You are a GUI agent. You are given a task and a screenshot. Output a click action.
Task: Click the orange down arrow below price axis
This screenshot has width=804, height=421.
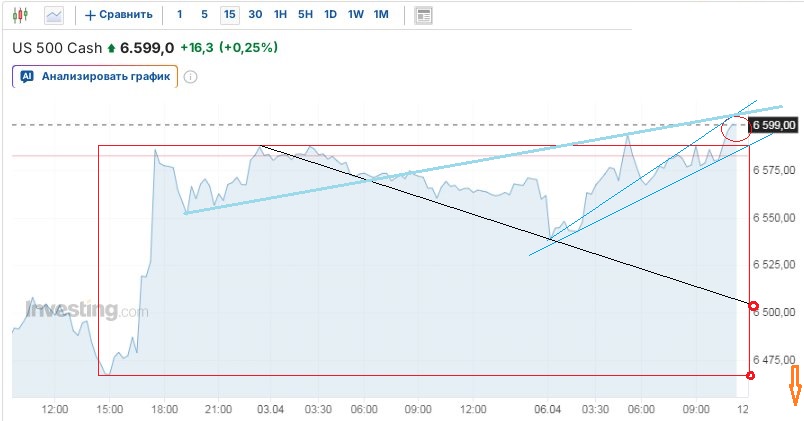click(x=795, y=385)
